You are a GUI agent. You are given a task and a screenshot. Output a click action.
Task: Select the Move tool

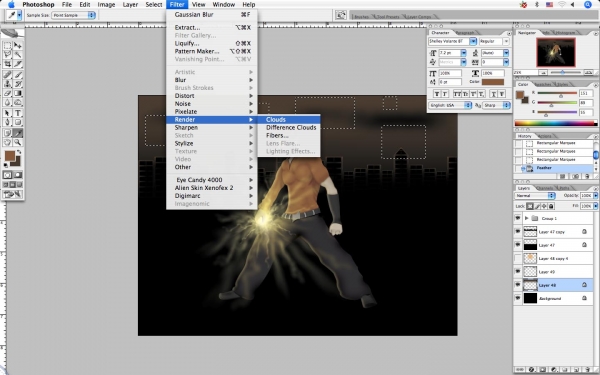tap(18, 46)
